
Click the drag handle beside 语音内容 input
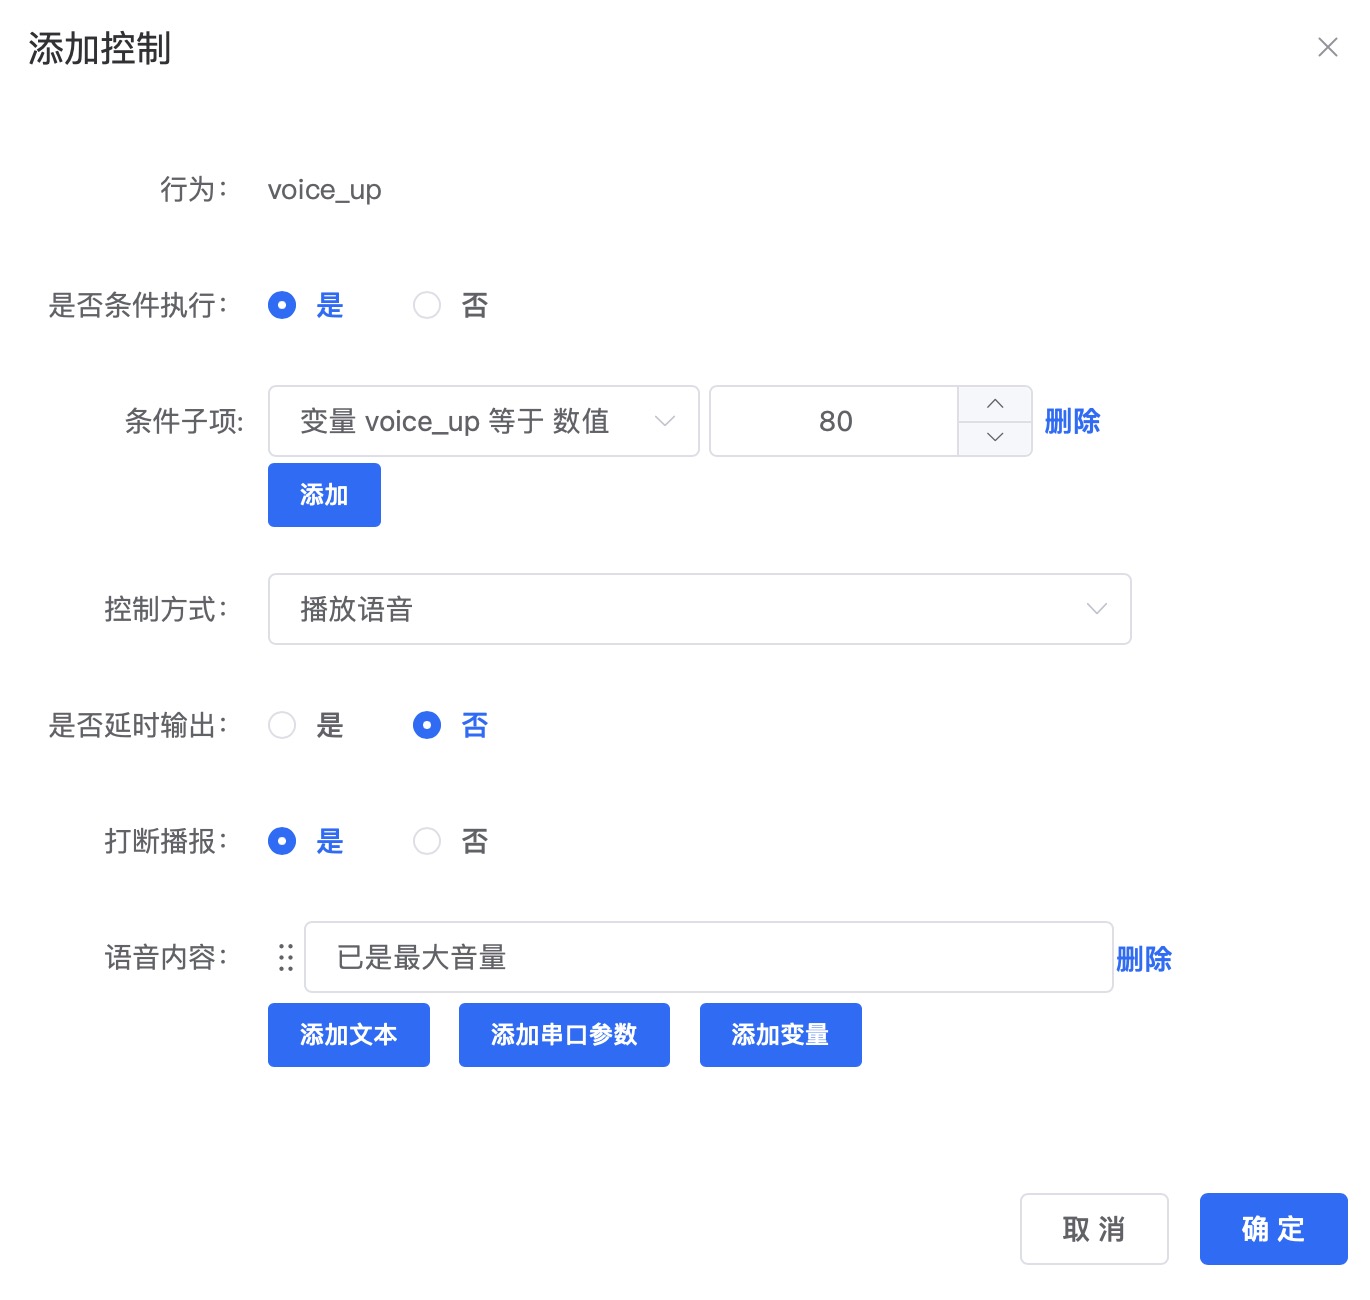click(284, 958)
